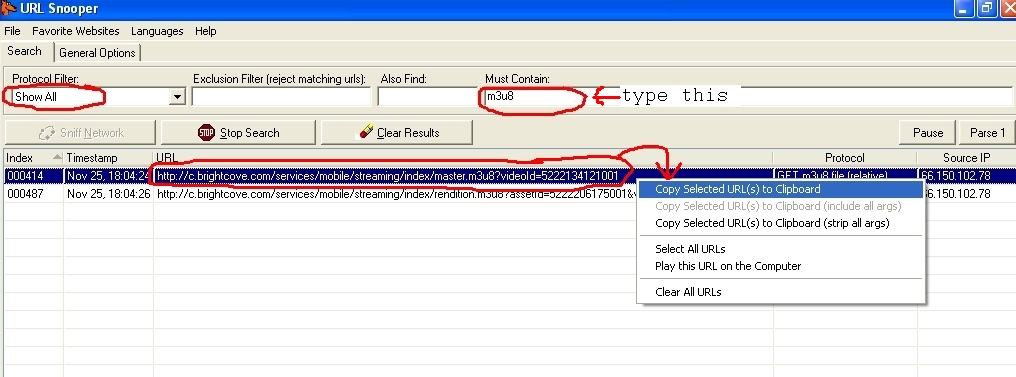Click the Pause button

click(x=928, y=133)
